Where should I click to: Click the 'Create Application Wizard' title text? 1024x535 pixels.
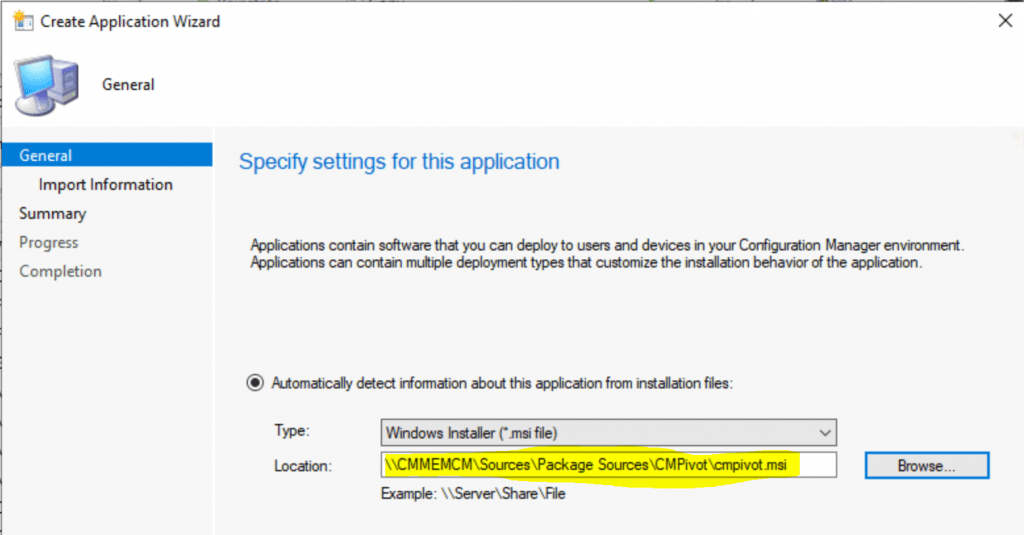pyautogui.click(x=130, y=22)
